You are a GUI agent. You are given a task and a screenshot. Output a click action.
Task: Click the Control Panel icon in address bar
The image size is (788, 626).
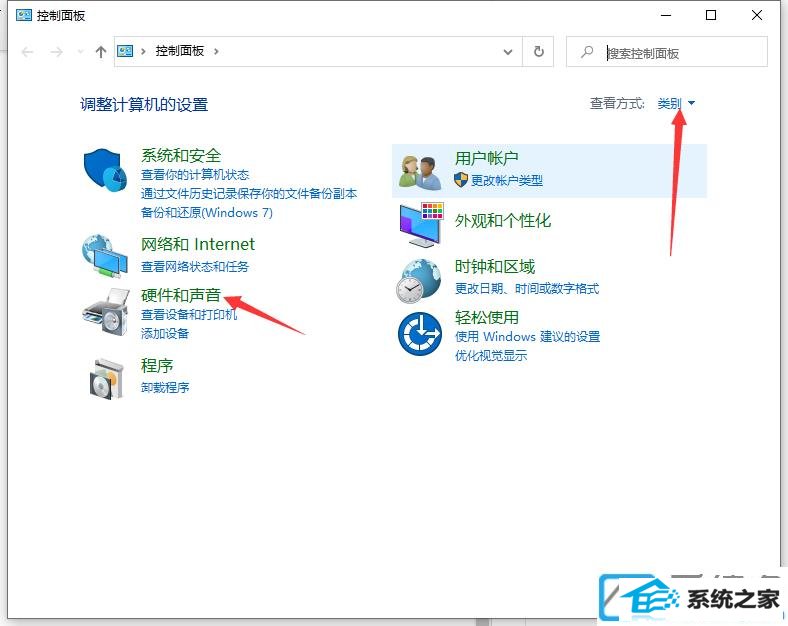coord(125,51)
